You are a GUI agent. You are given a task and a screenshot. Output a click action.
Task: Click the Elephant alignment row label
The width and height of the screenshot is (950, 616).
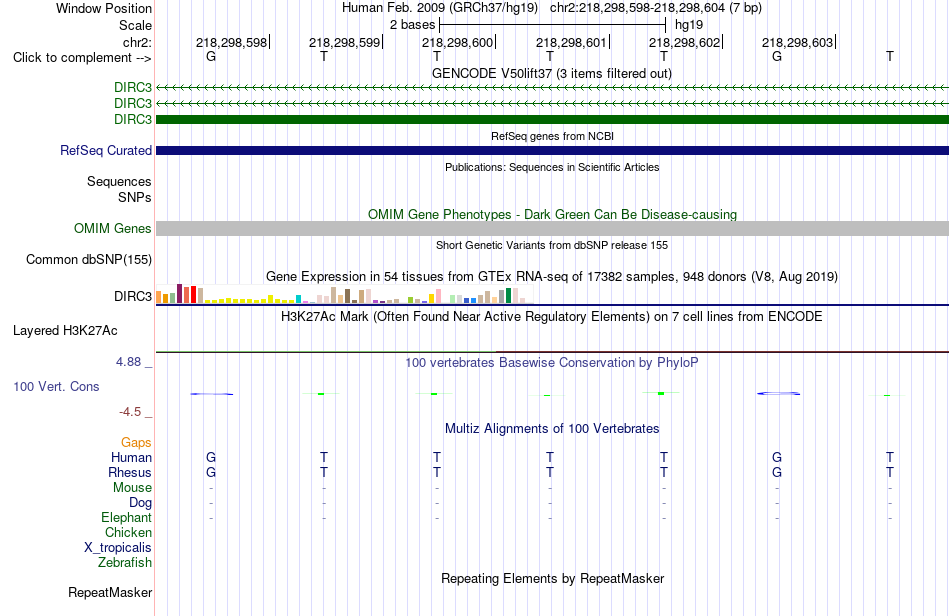[x=126, y=517]
